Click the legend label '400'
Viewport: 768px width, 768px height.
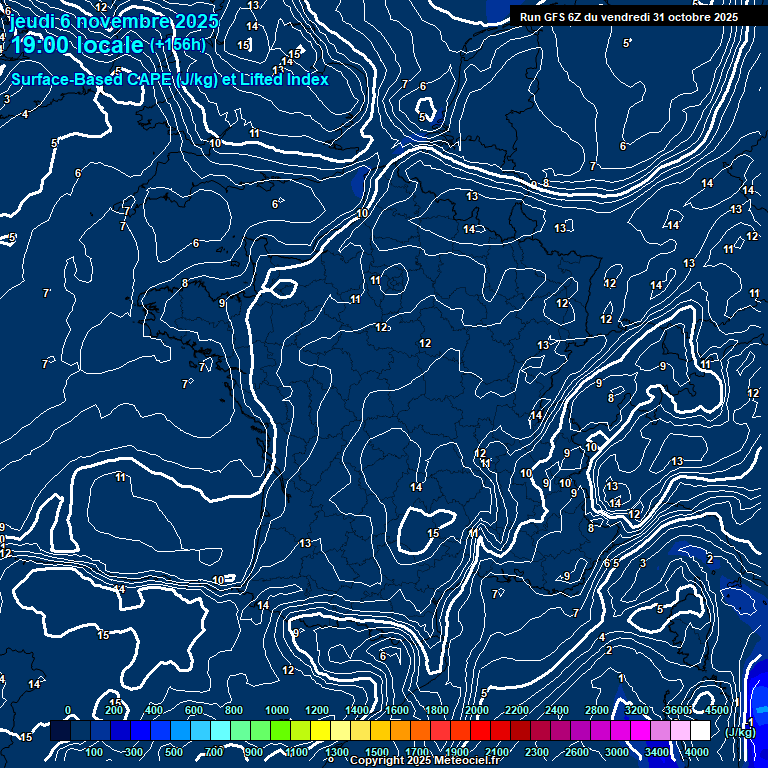(x=154, y=710)
